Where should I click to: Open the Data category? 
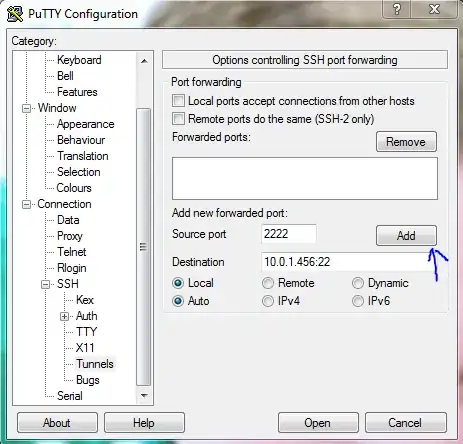point(68,220)
